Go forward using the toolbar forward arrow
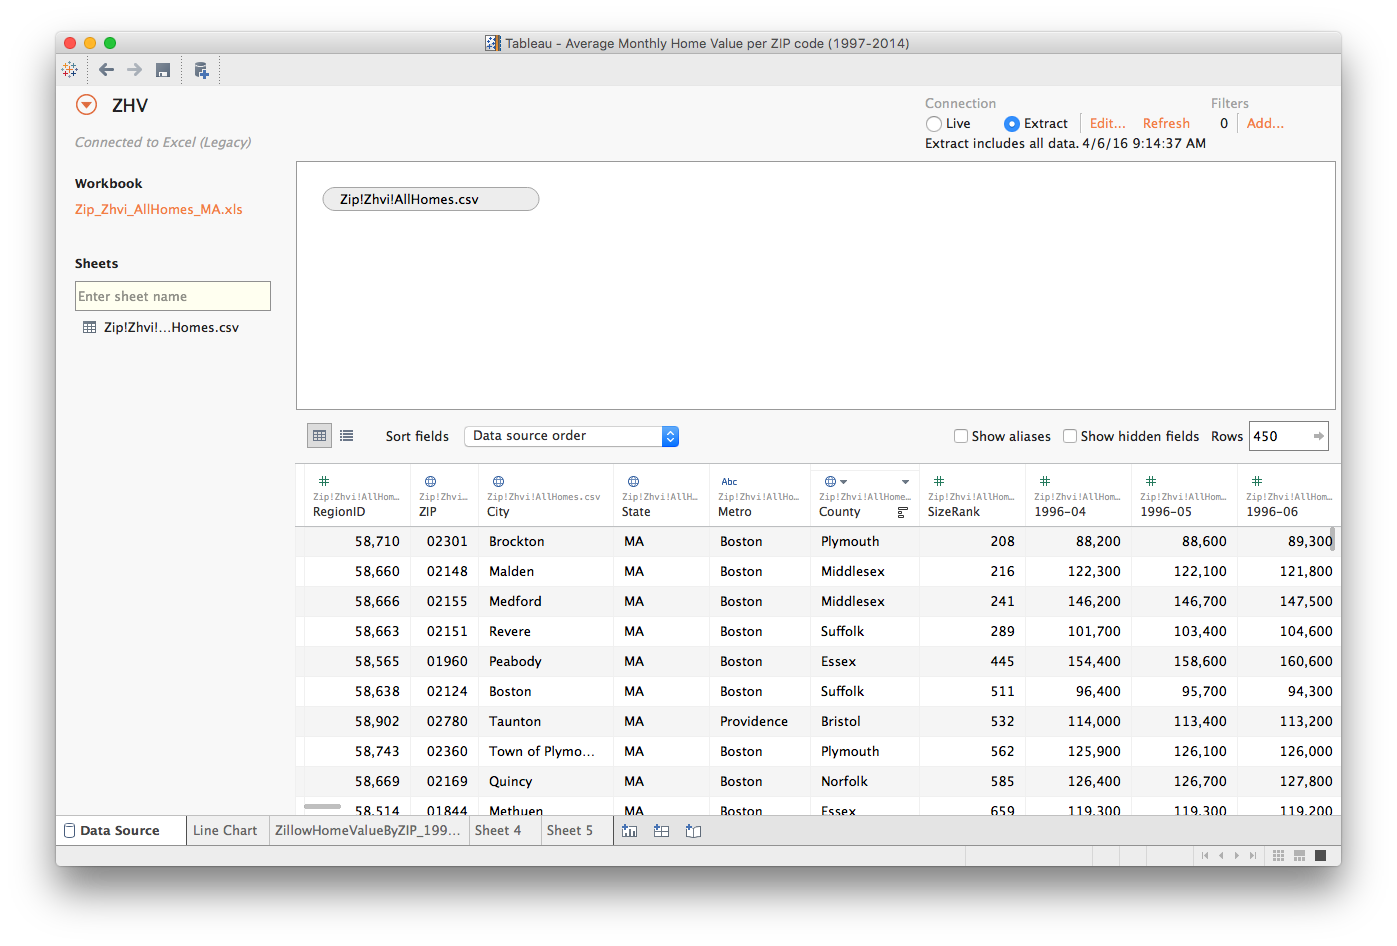The image size is (1397, 946). coord(134,70)
